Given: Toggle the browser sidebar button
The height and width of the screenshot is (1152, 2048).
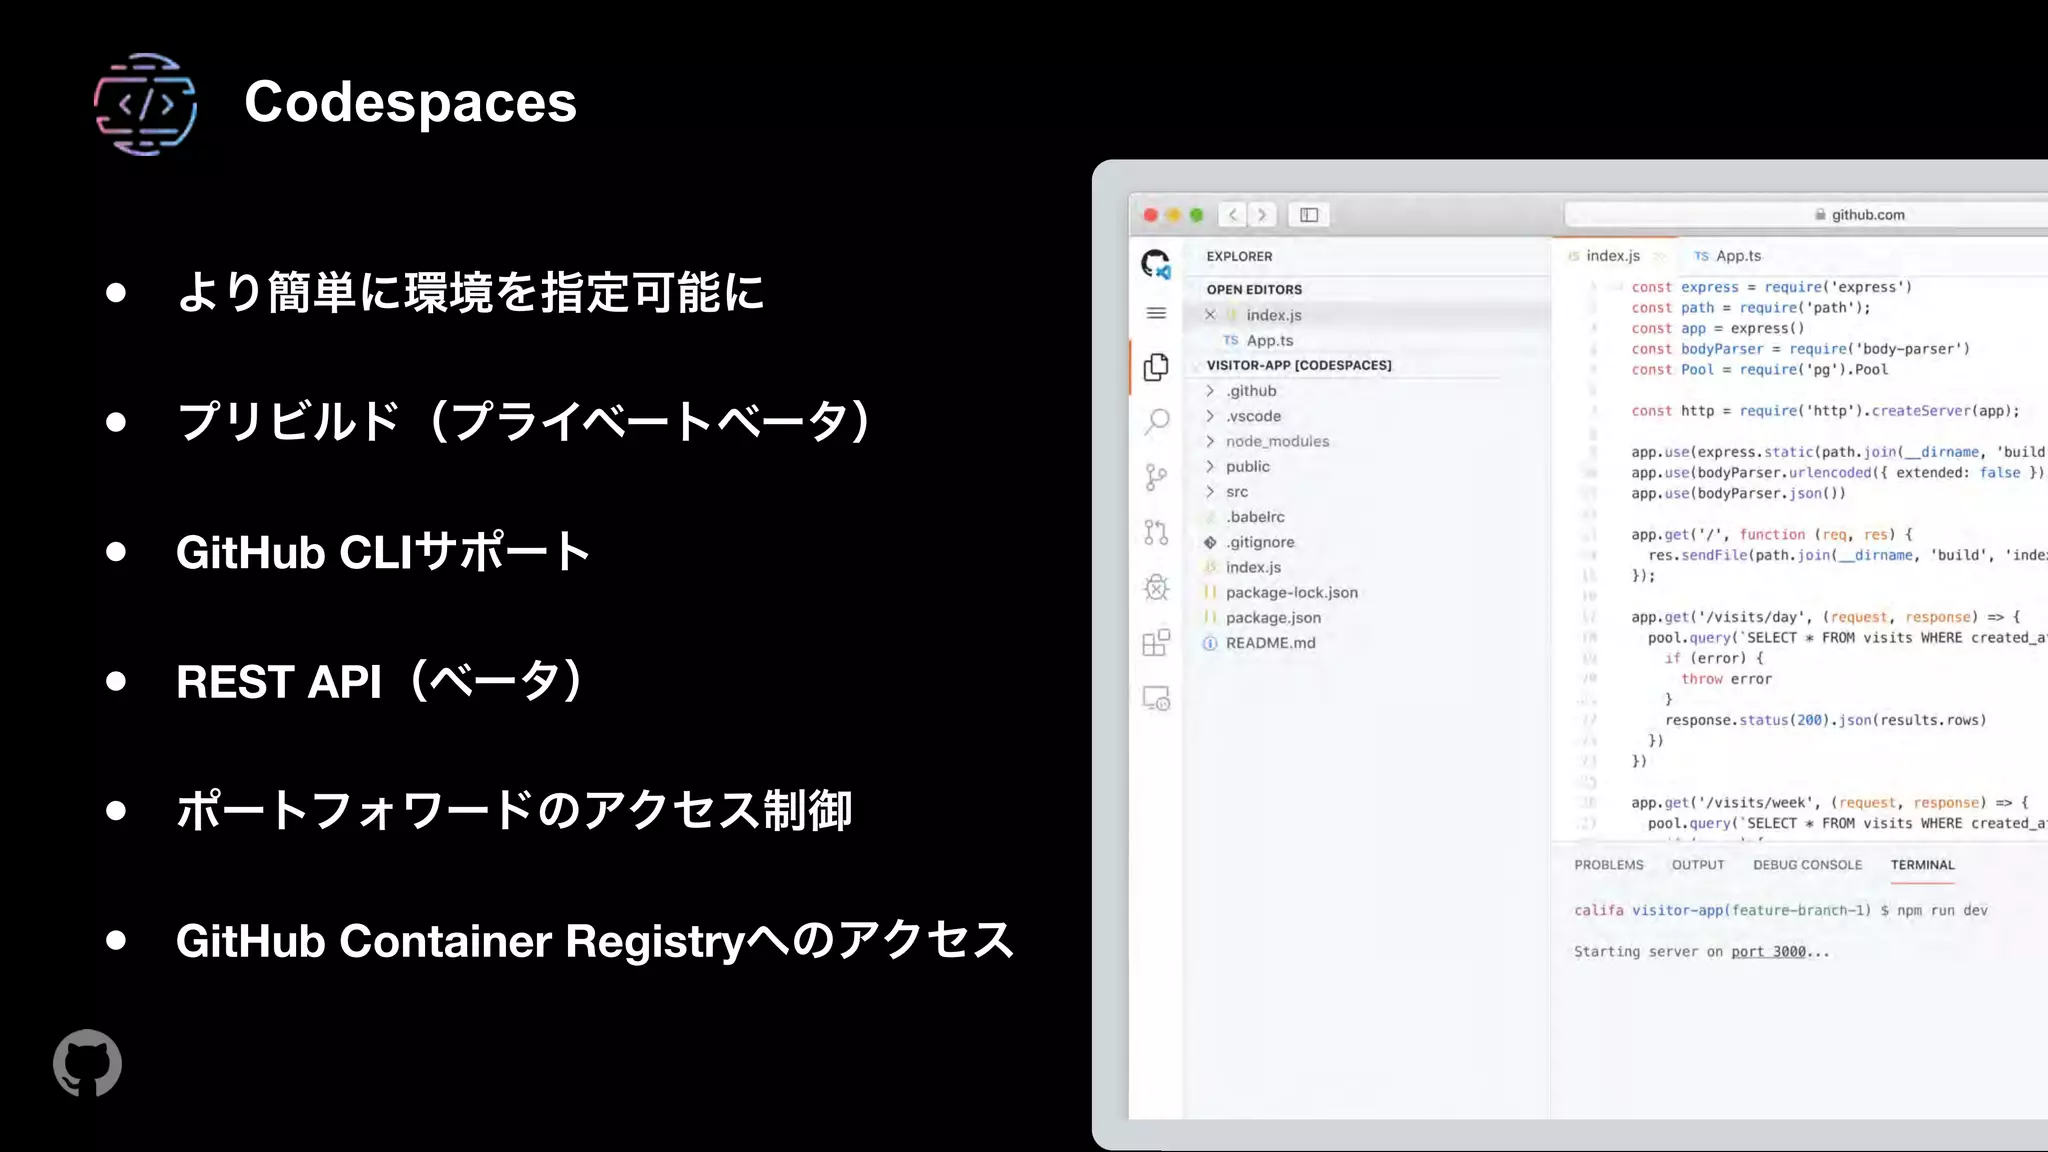Looking at the screenshot, I should click(x=1309, y=215).
